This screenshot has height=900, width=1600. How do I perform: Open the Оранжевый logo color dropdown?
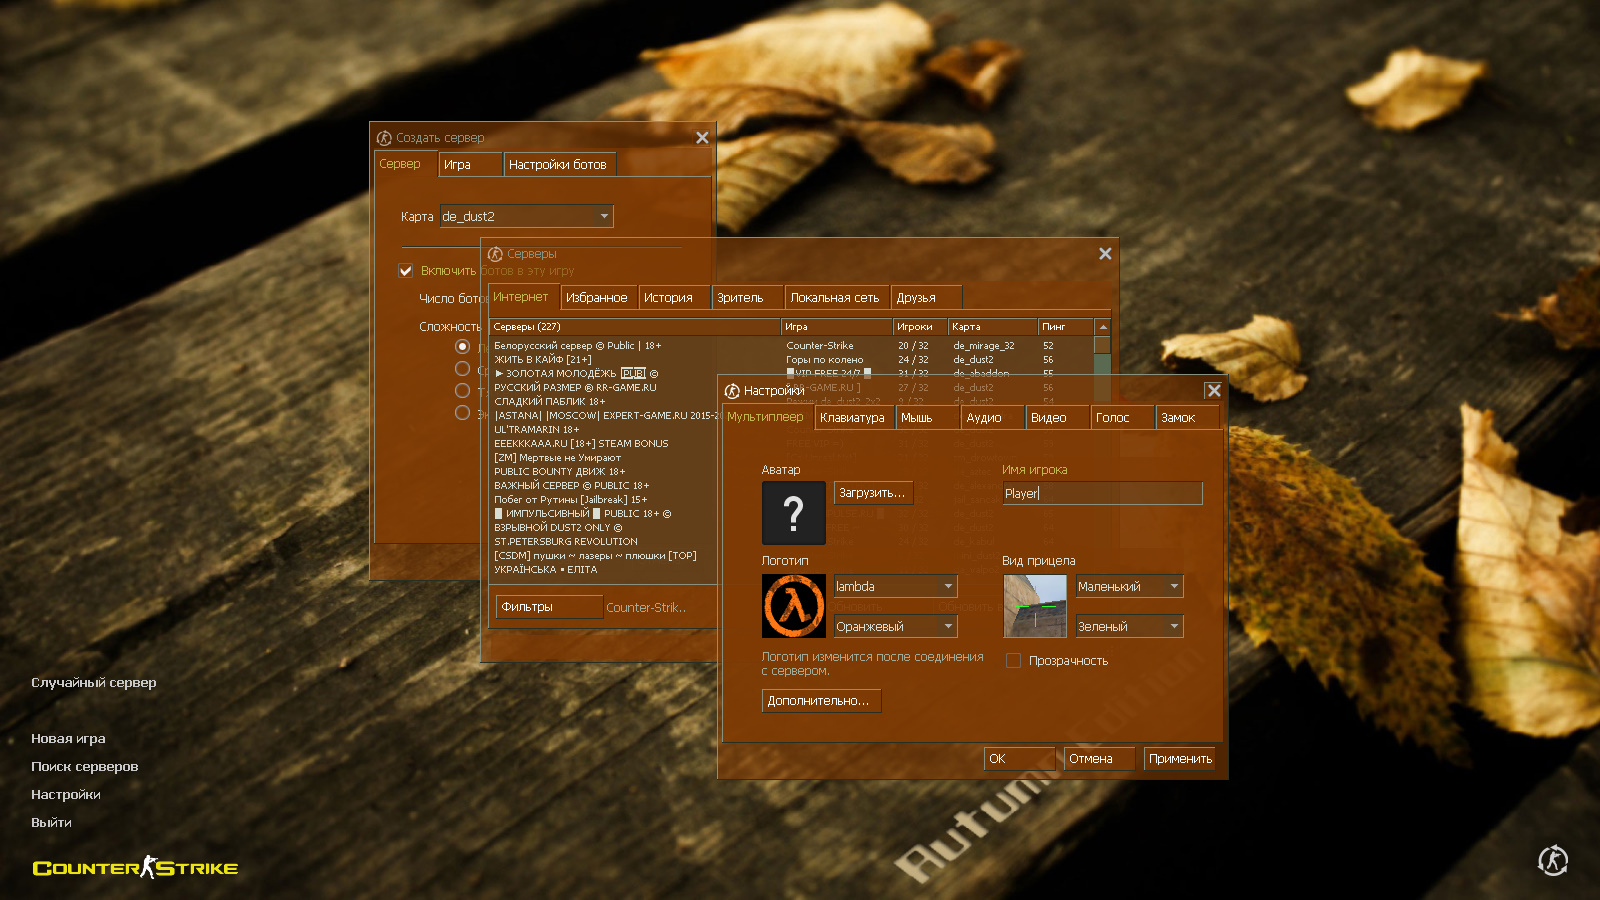pyautogui.click(x=895, y=626)
